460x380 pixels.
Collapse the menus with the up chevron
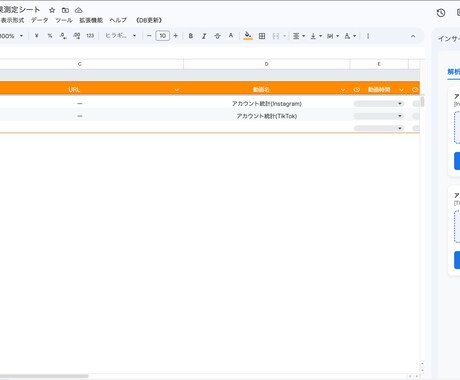tap(413, 36)
